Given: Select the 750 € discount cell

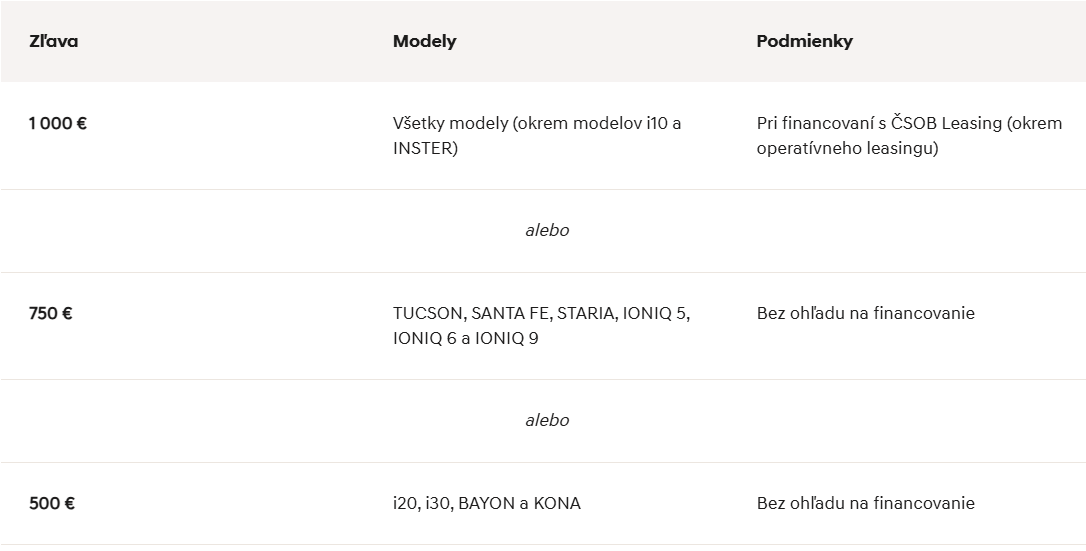Looking at the screenshot, I should click(x=51, y=313).
